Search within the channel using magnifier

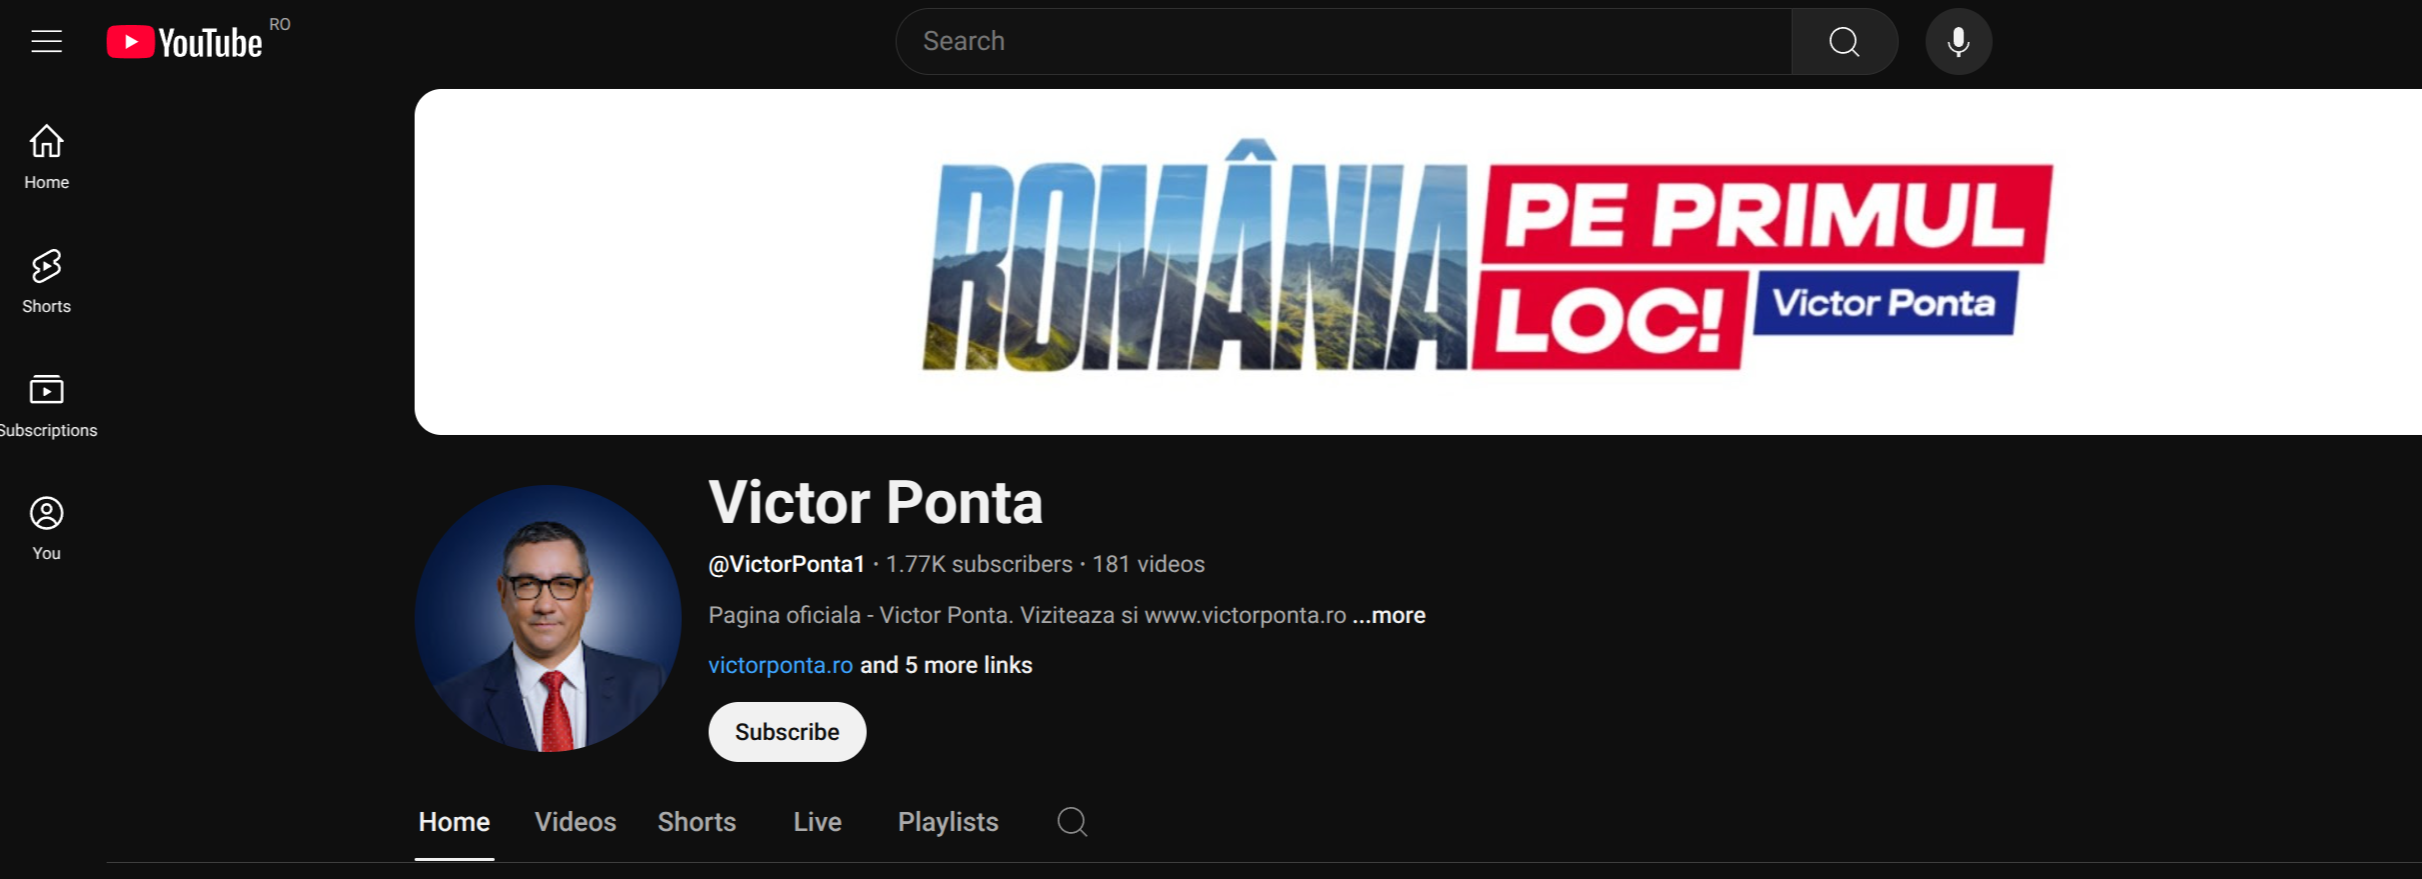[x=1072, y=822]
